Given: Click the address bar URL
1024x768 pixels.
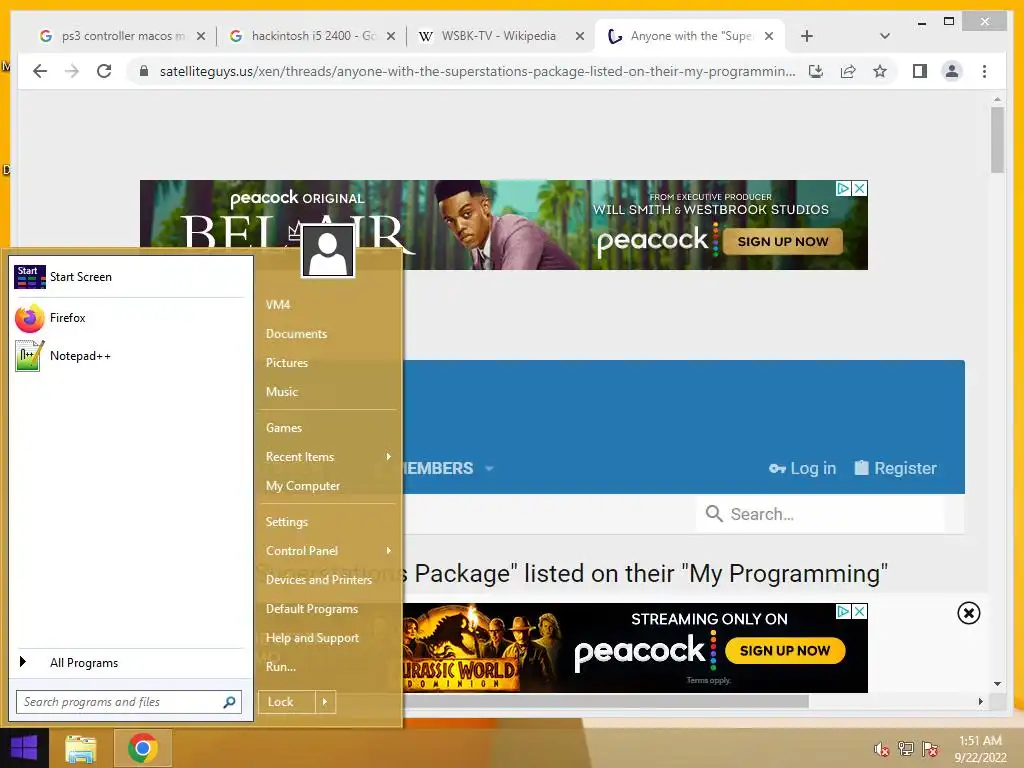Looking at the screenshot, I should pyautogui.click(x=477, y=71).
